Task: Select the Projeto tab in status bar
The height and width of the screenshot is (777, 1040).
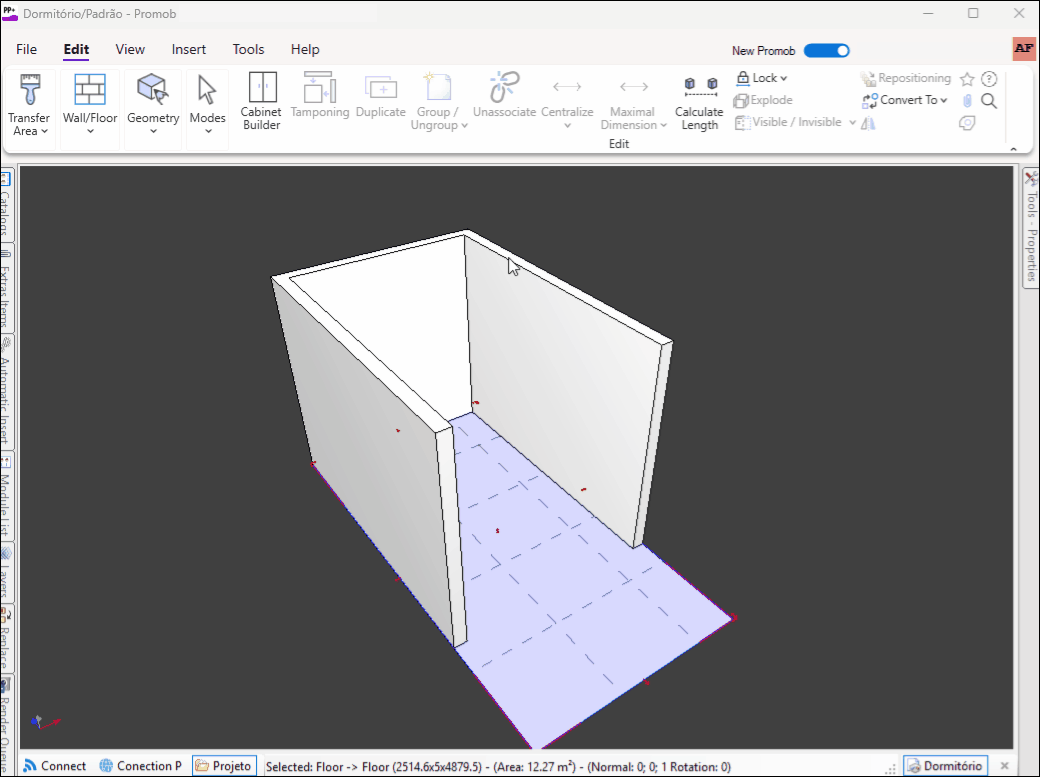Action: (x=224, y=766)
